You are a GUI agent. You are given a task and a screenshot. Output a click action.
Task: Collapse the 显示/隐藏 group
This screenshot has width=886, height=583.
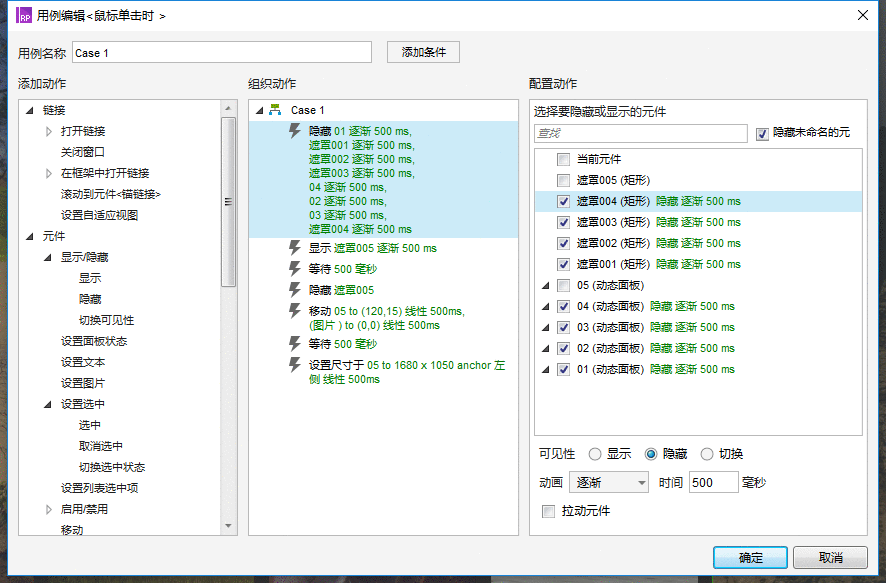click(x=48, y=257)
